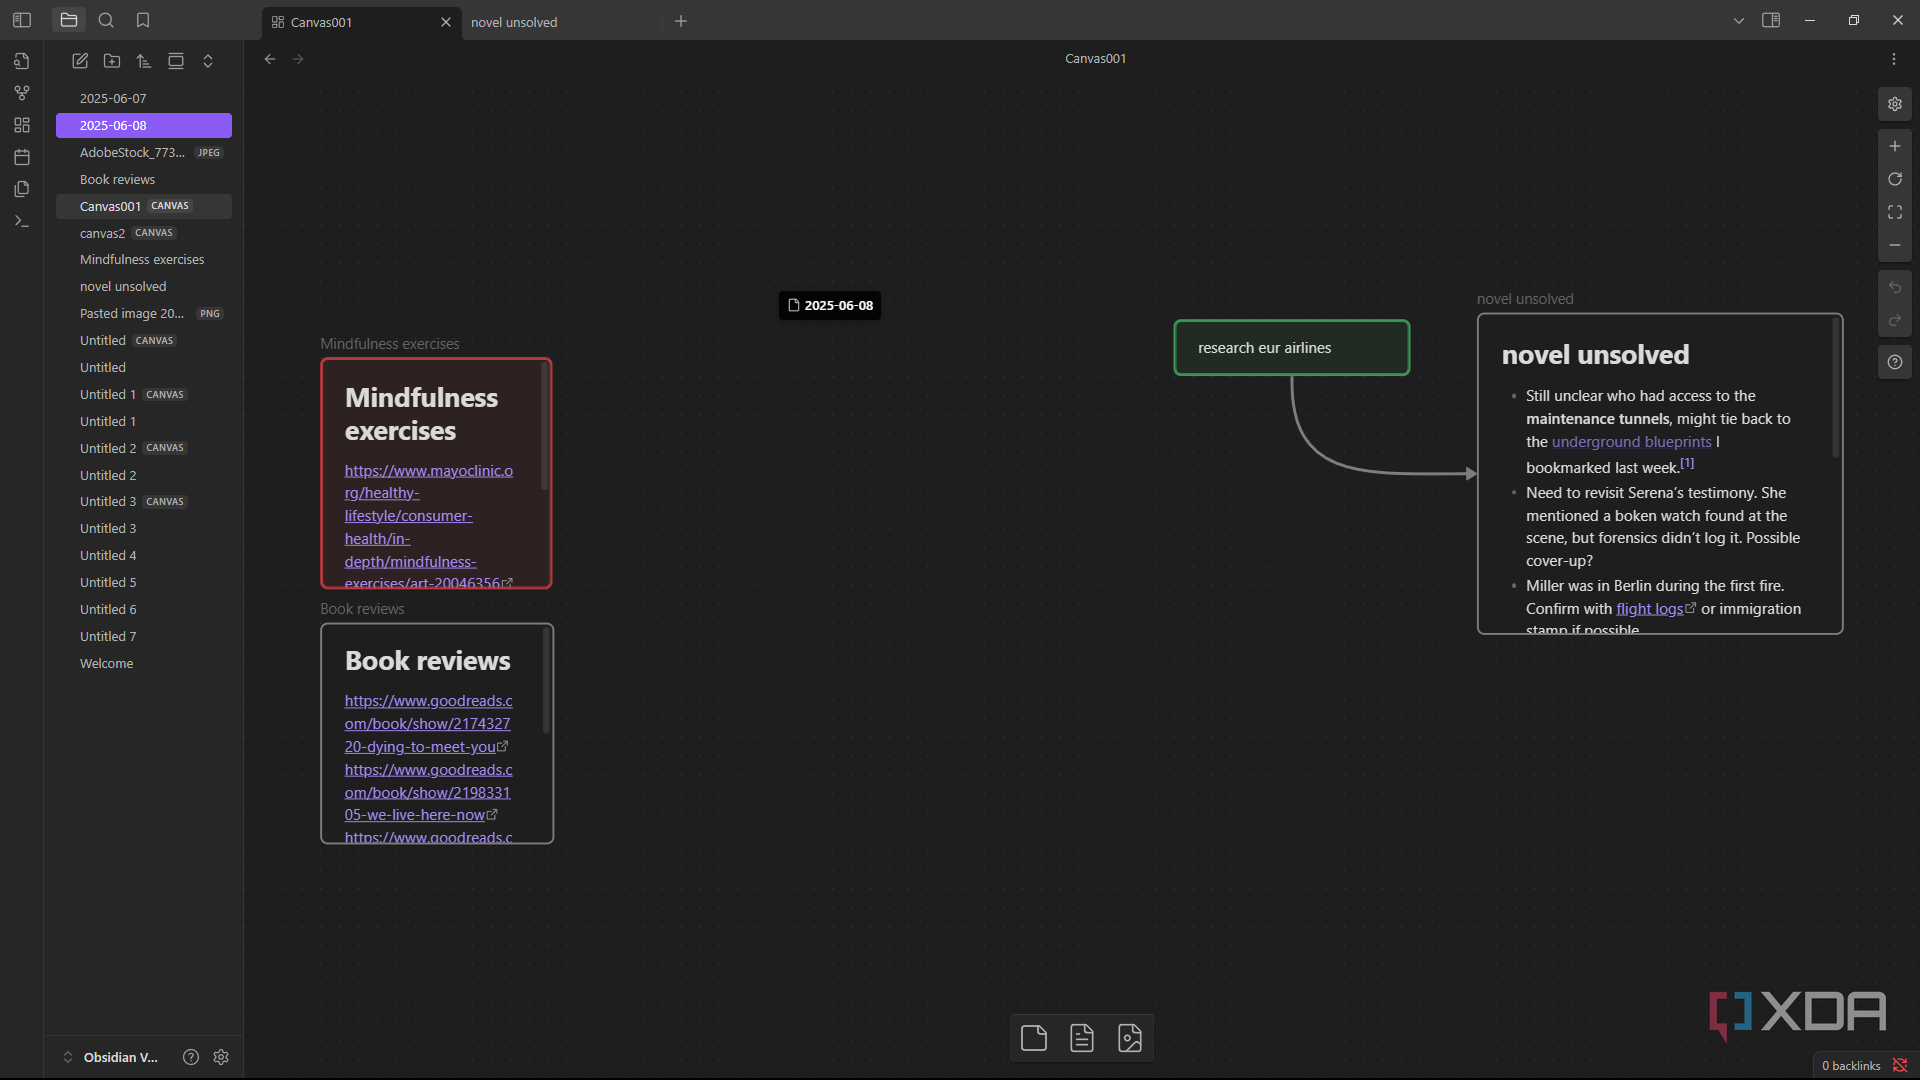Open the tab list dropdown
The image size is (1920, 1080).
[1739, 20]
